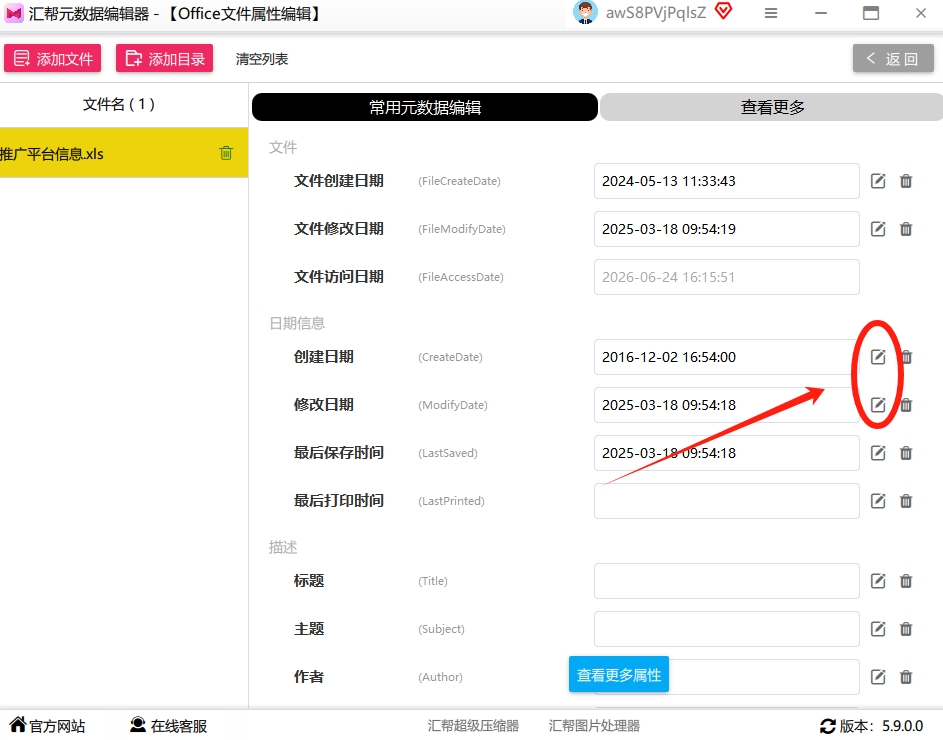Open the hamburger menu in title bar
The height and width of the screenshot is (740, 943).
tap(771, 13)
